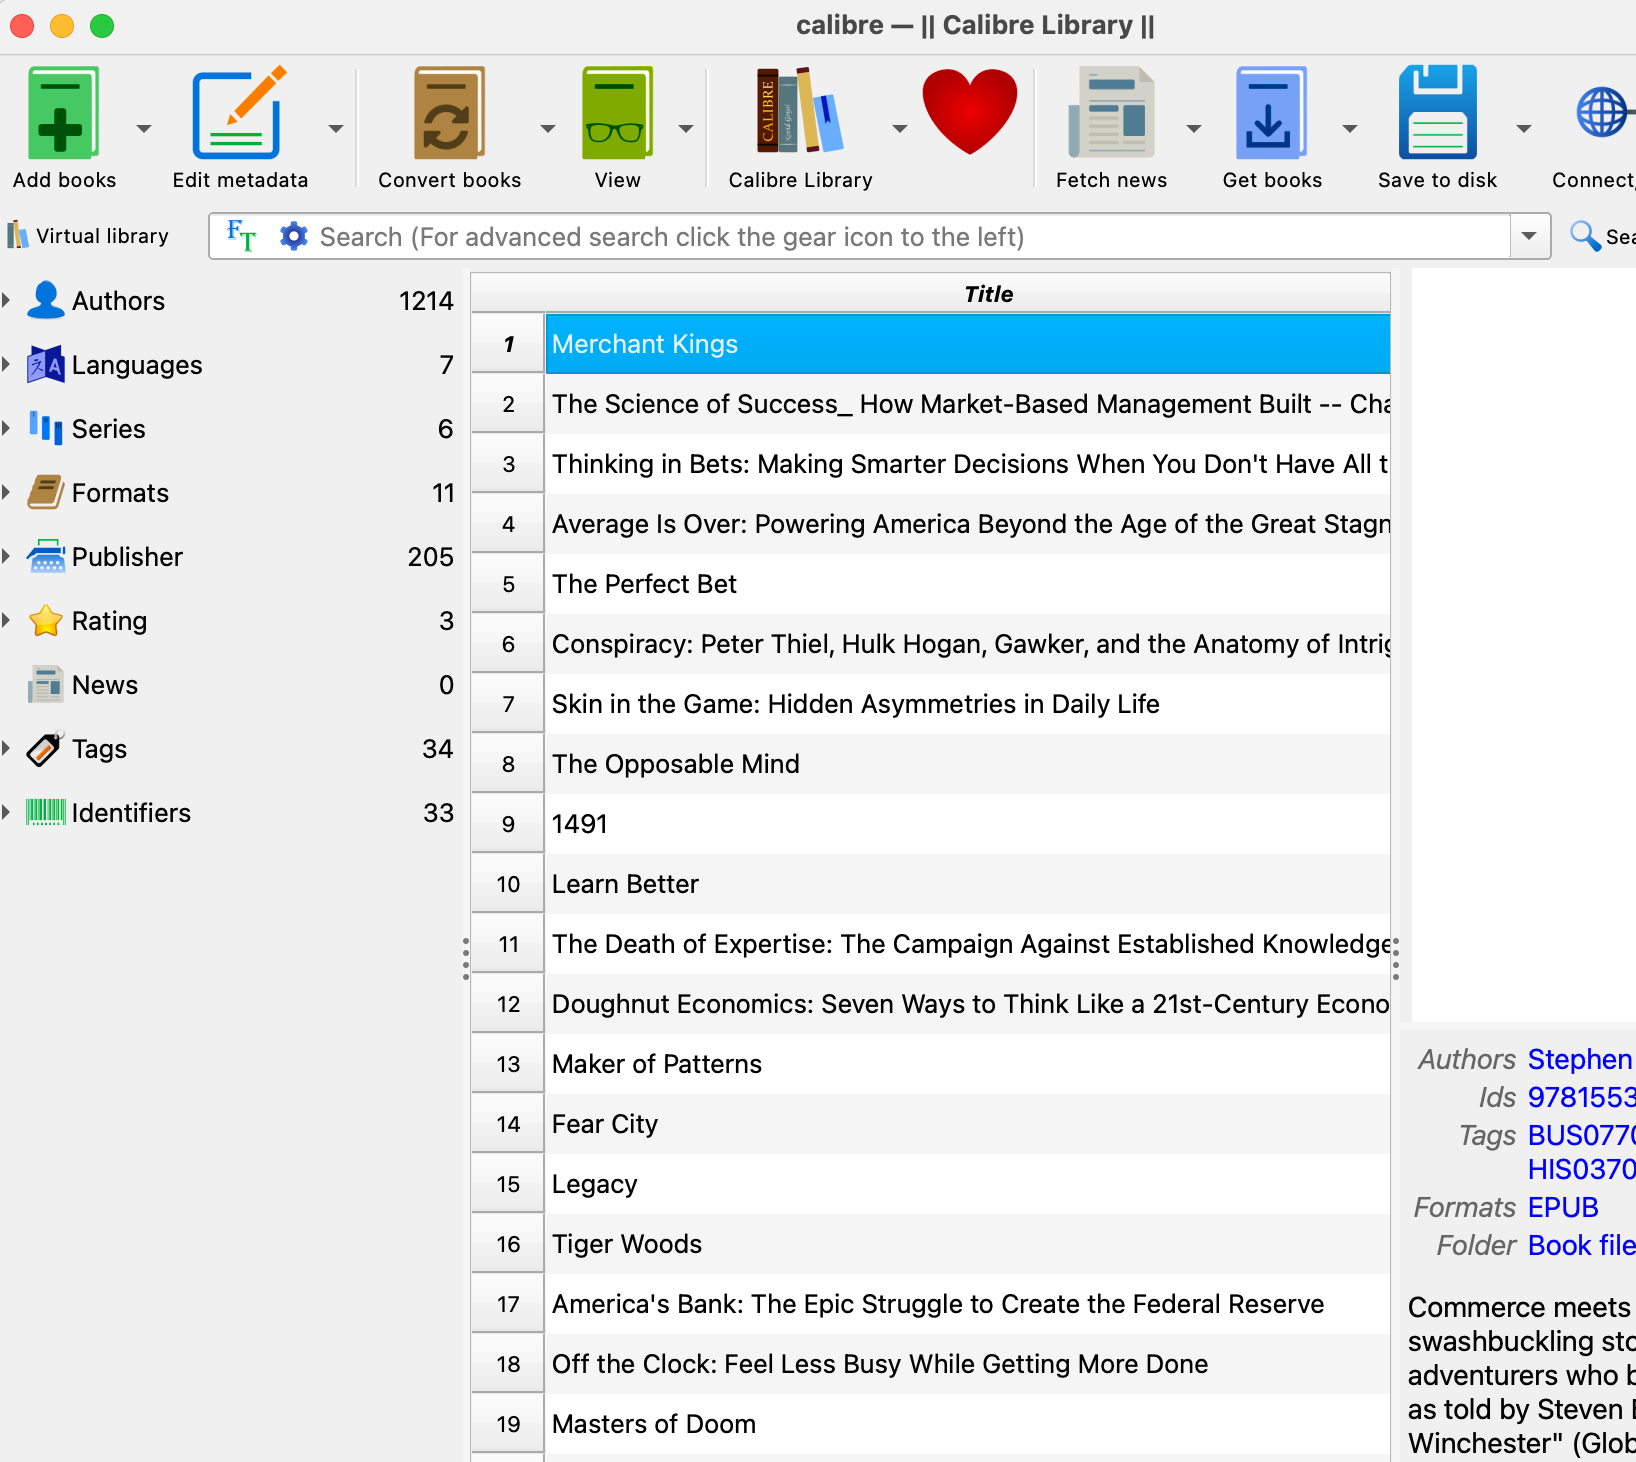The width and height of the screenshot is (1636, 1462).
Task: Click the Fetch news newspaper icon
Action: click(1111, 113)
